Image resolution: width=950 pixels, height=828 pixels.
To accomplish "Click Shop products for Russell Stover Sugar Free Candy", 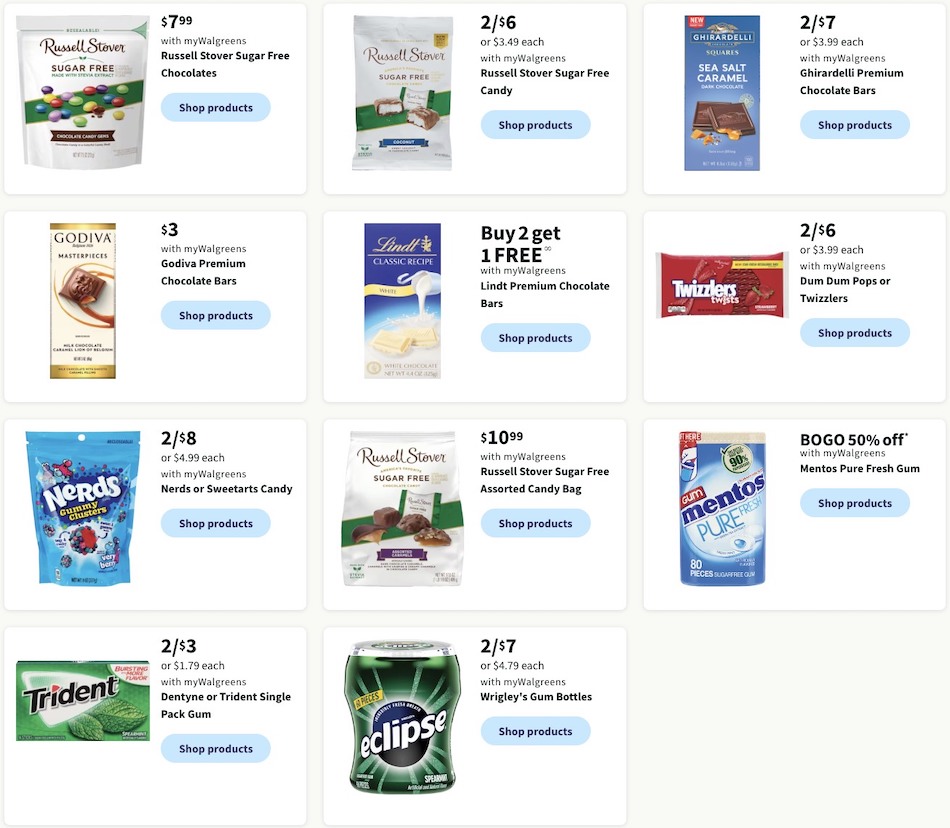I will tap(535, 125).
